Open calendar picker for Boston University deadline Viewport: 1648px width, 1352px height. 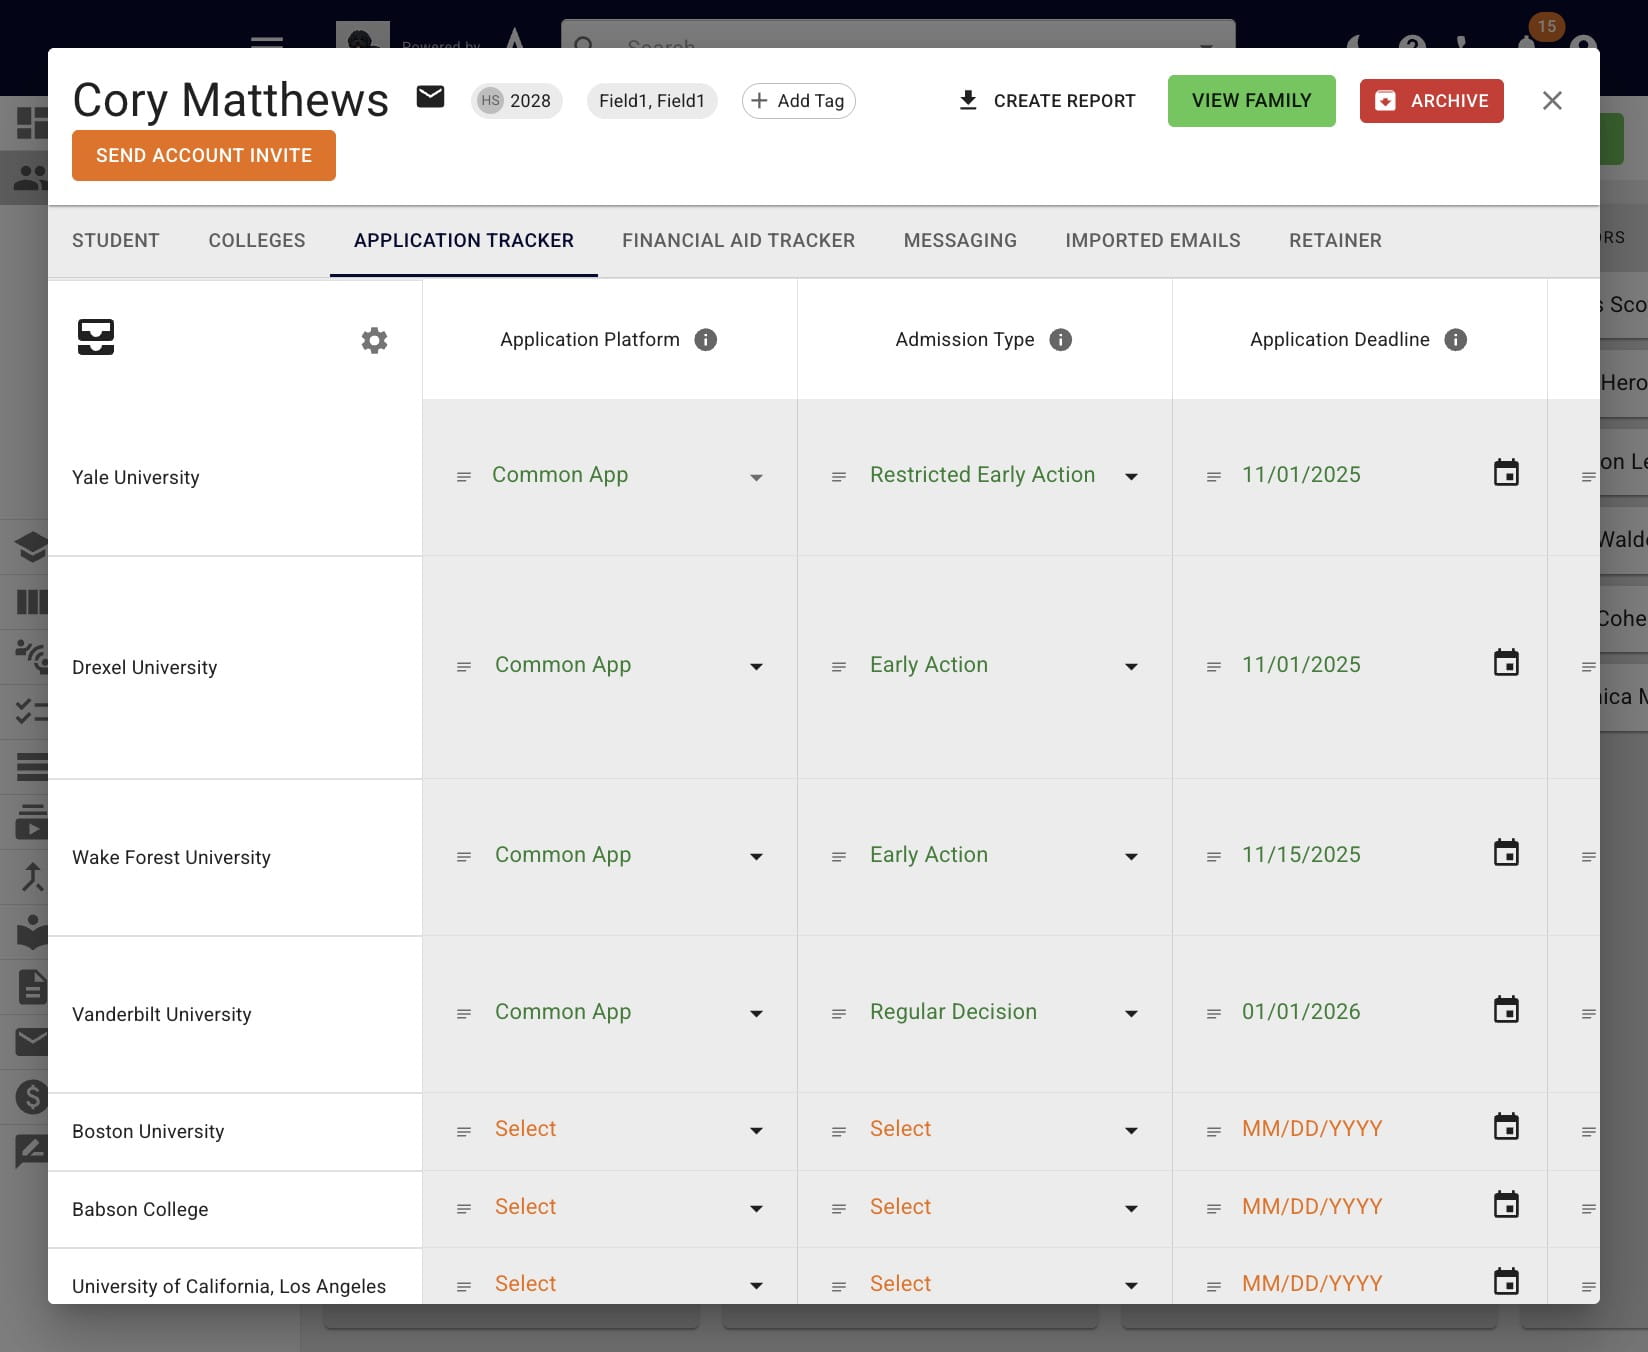(x=1506, y=1127)
